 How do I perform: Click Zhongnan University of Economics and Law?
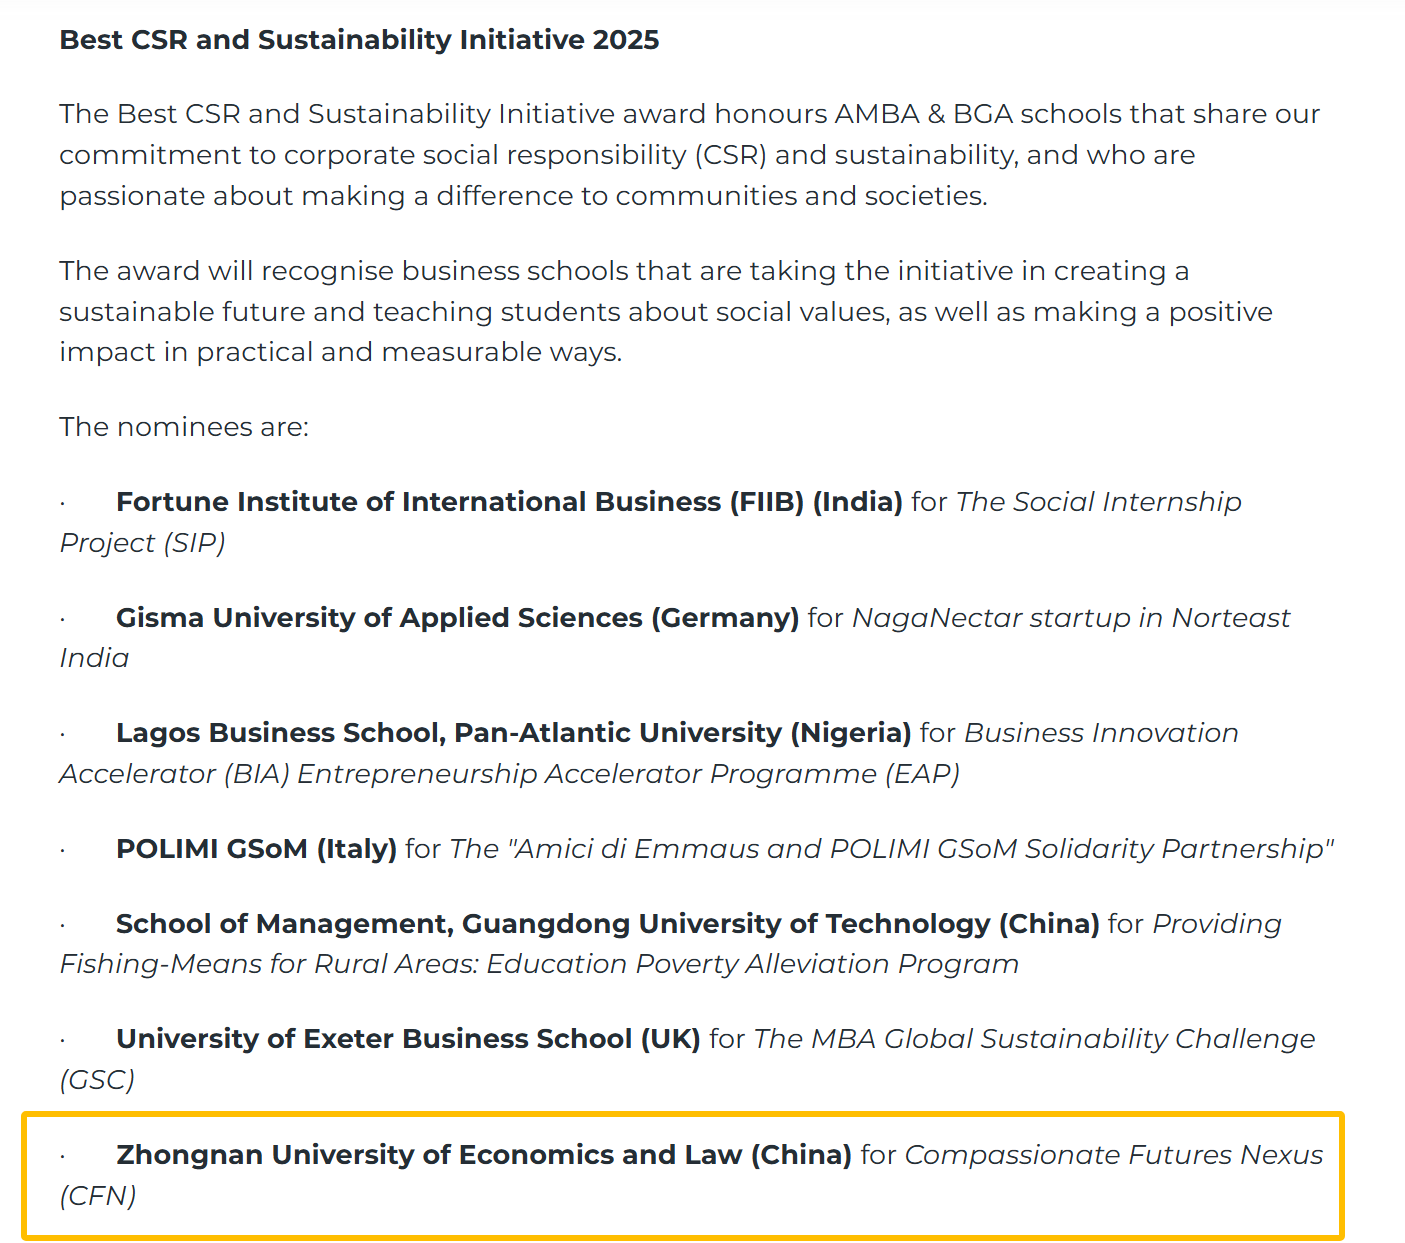(483, 1155)
